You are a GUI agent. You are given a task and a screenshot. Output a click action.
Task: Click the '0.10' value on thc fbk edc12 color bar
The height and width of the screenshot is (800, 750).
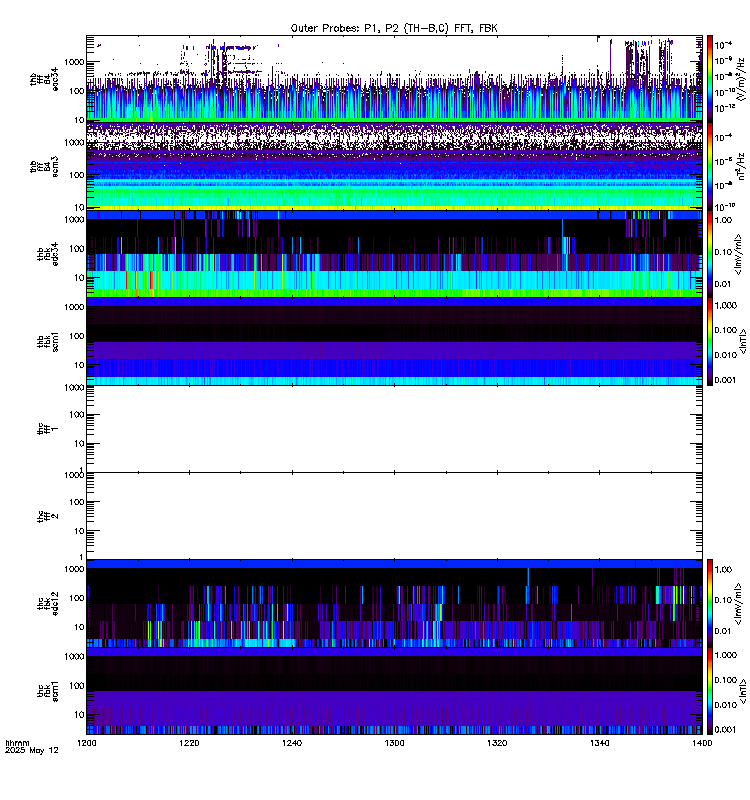(723, 600)
